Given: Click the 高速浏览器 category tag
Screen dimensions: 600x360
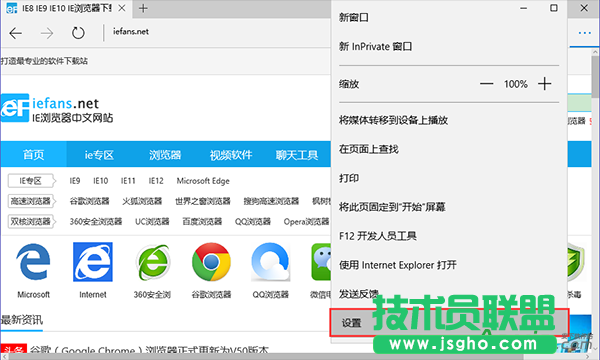Looking at the screenshot, I should [31, 201].
